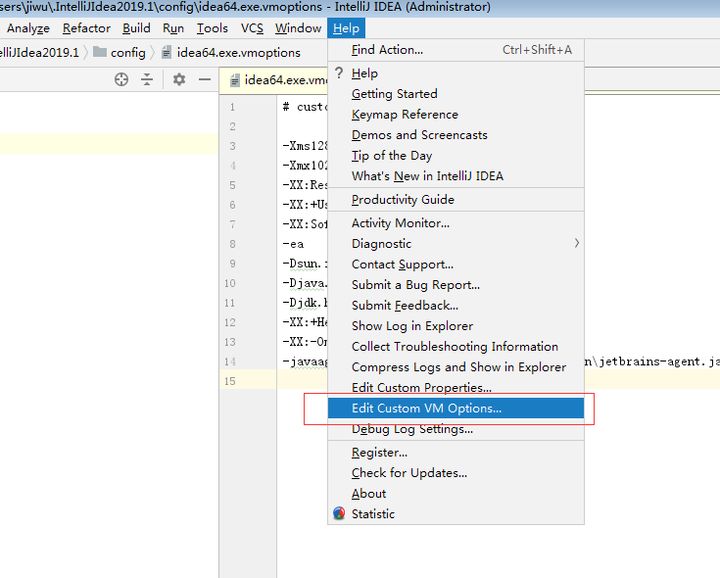Click Show Log in Explorer
The height and width of the screenshot is (578, 720).
pyautogui.click(x=412, y=326)
